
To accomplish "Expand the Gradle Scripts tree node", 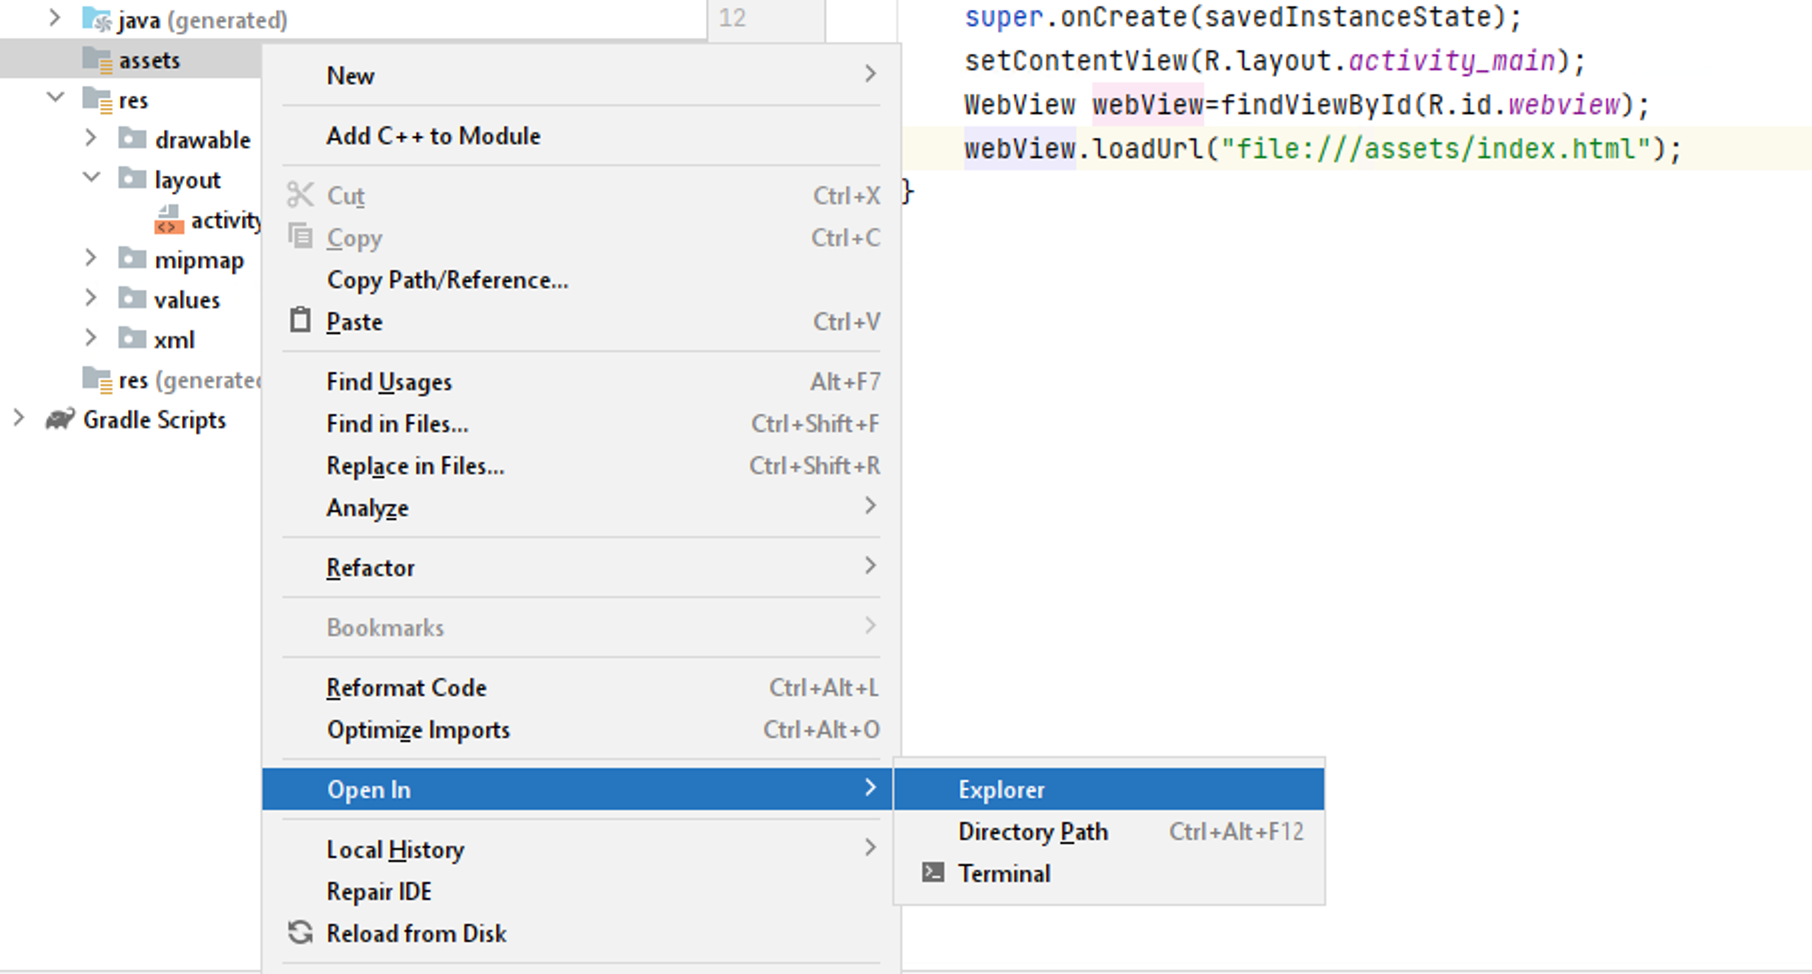I will [19, 419].
